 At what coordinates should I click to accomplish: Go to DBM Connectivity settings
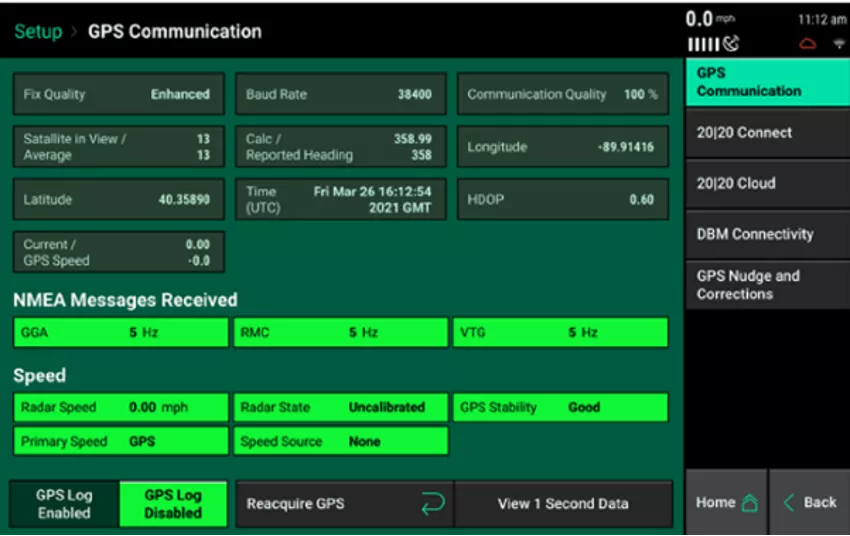click(766, 235)
